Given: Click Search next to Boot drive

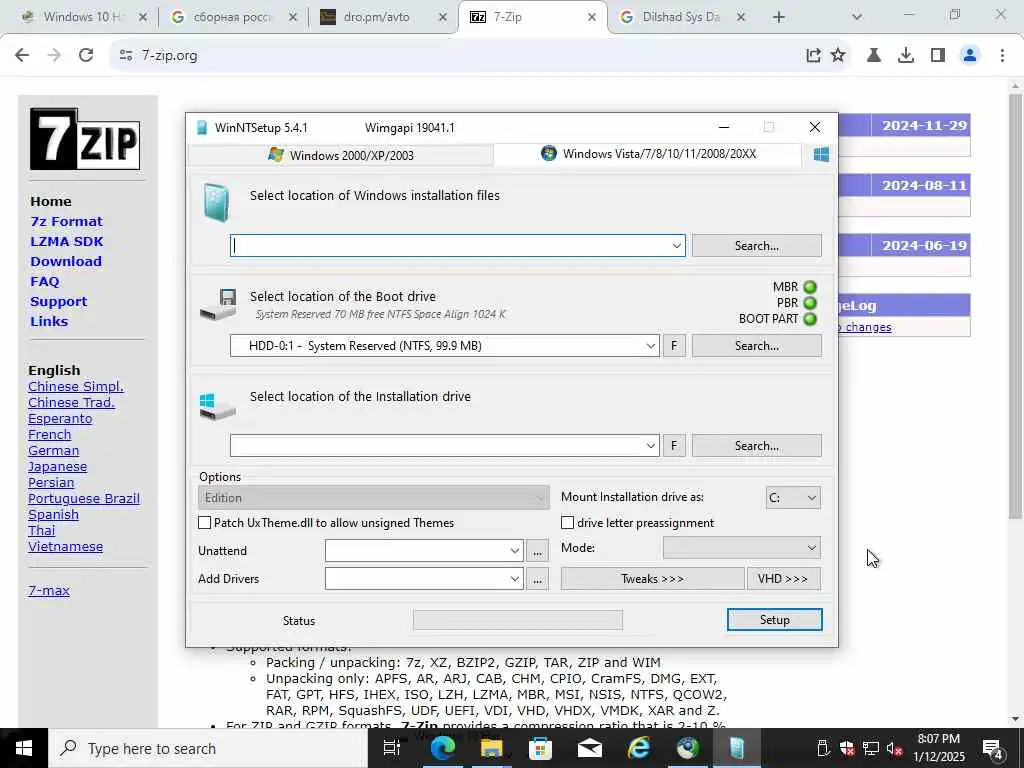Looking at the screenshot, I should point(756,345).
